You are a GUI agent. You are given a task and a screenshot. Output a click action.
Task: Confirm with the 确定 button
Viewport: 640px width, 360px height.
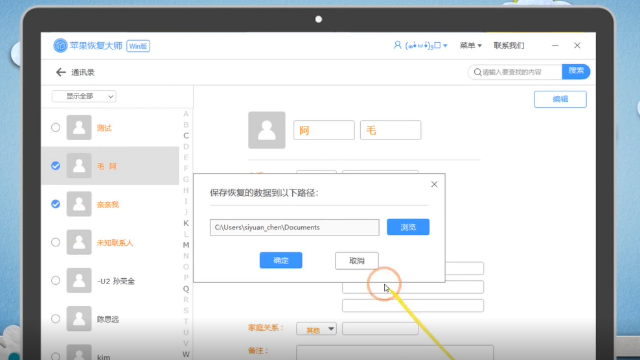click(281, 260)
